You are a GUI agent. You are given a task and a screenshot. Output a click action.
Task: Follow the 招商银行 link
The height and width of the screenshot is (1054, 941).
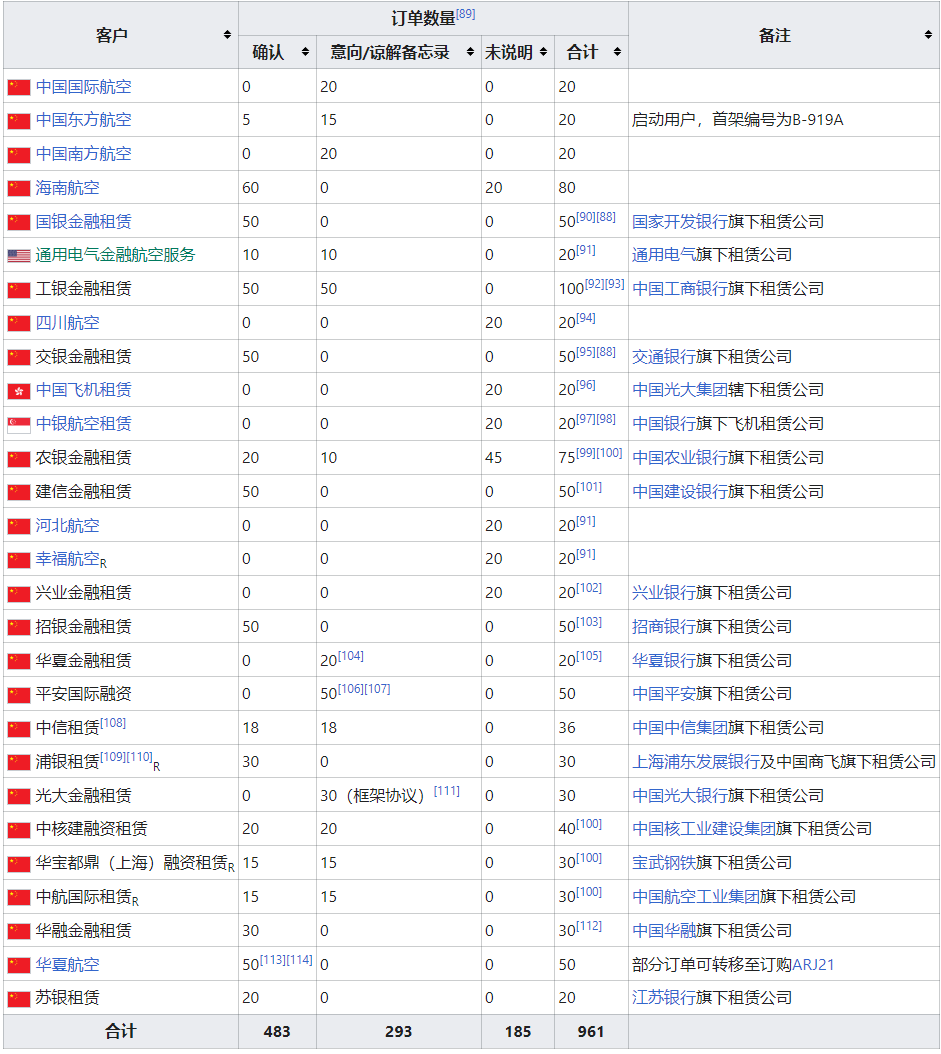point(663,626)
